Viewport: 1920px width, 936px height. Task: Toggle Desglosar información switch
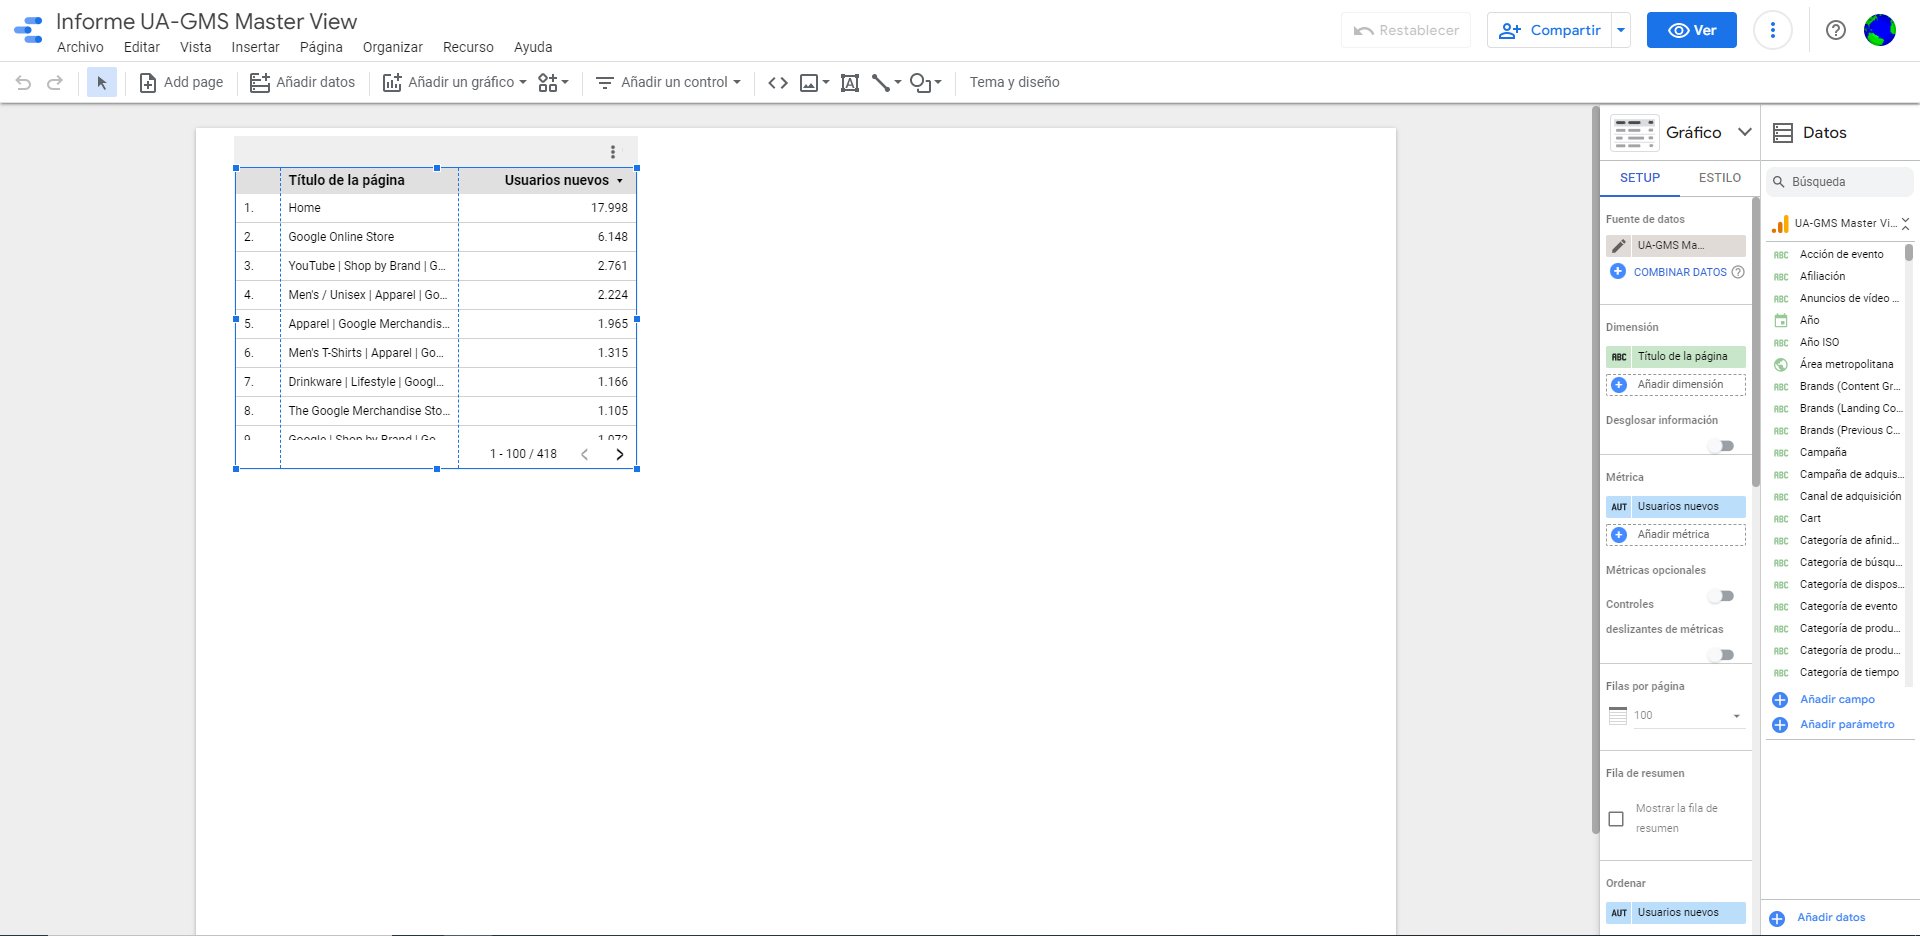[x=1722, y=446]
